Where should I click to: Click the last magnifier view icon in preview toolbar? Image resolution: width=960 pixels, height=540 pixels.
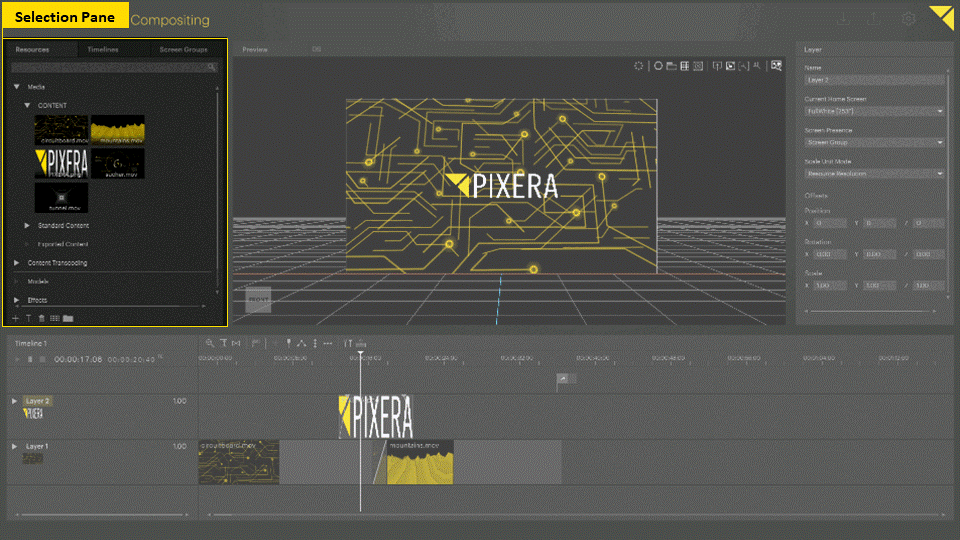pyautogui.click(x=776, y=66)
